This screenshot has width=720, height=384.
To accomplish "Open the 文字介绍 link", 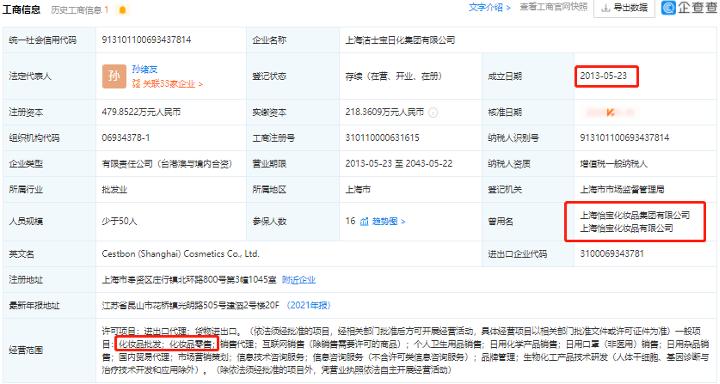I will (489, 7).
